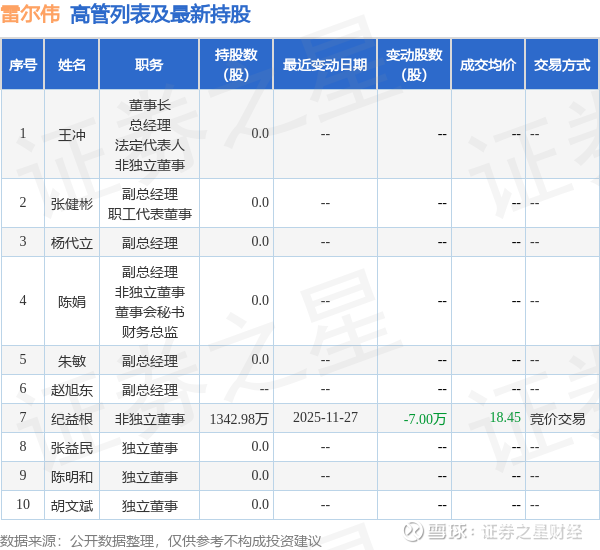The height and width of the screenshot is (550, 600).
Task: Click 独立董事 in 胡文斌's row
Action: (150, 506)
